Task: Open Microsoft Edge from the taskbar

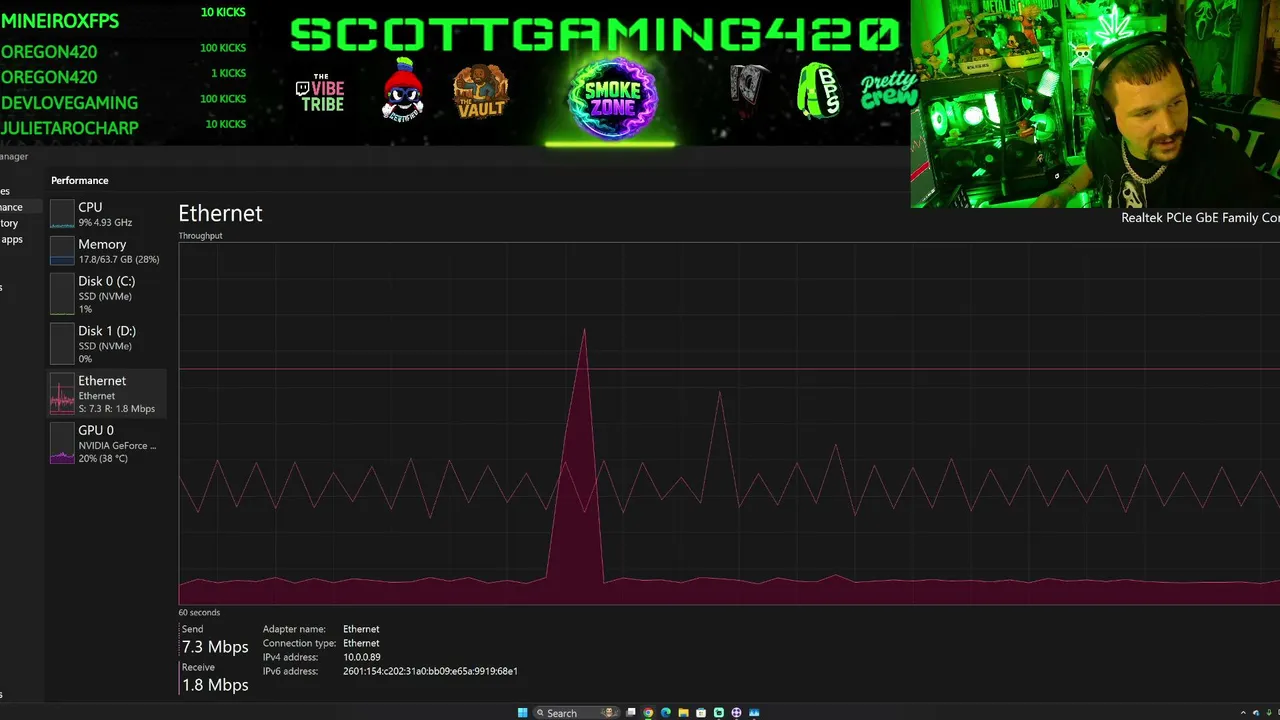Action: pyautogui.click(x=666, y=713)
